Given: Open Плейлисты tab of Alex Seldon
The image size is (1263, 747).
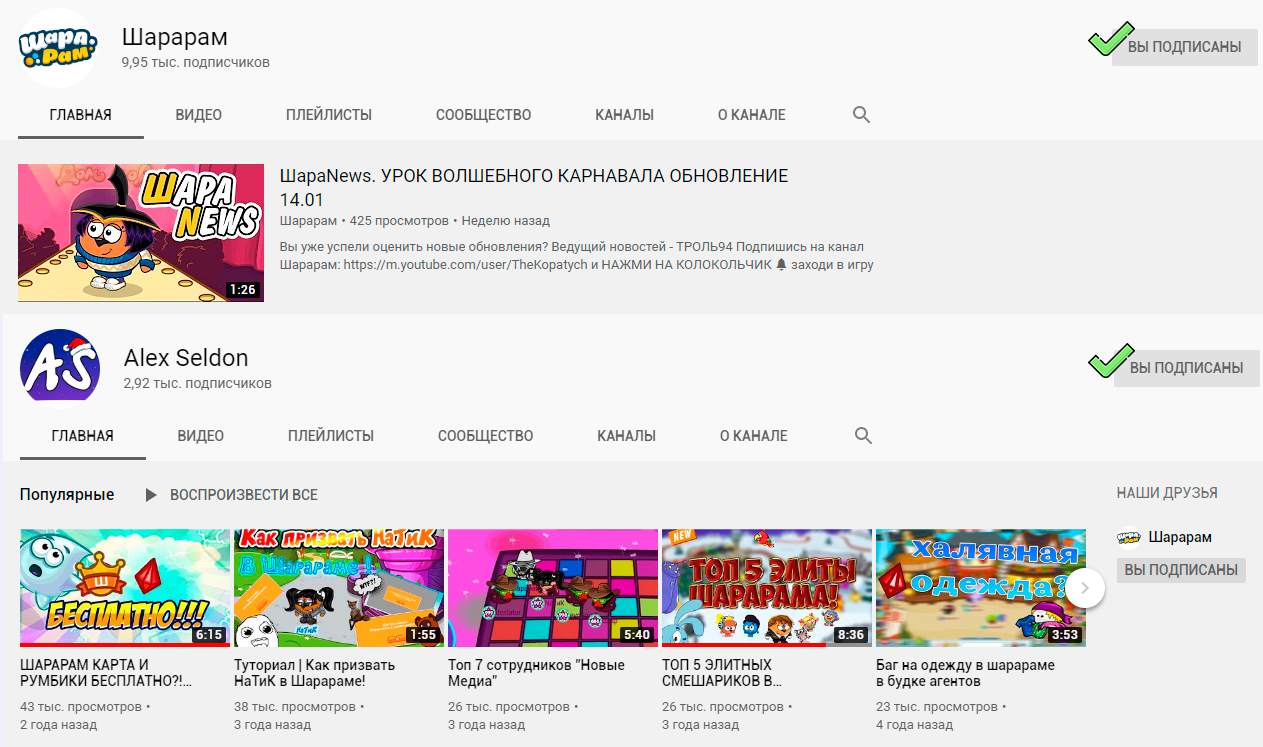Looking at the screenshot, I should (331, 436).
